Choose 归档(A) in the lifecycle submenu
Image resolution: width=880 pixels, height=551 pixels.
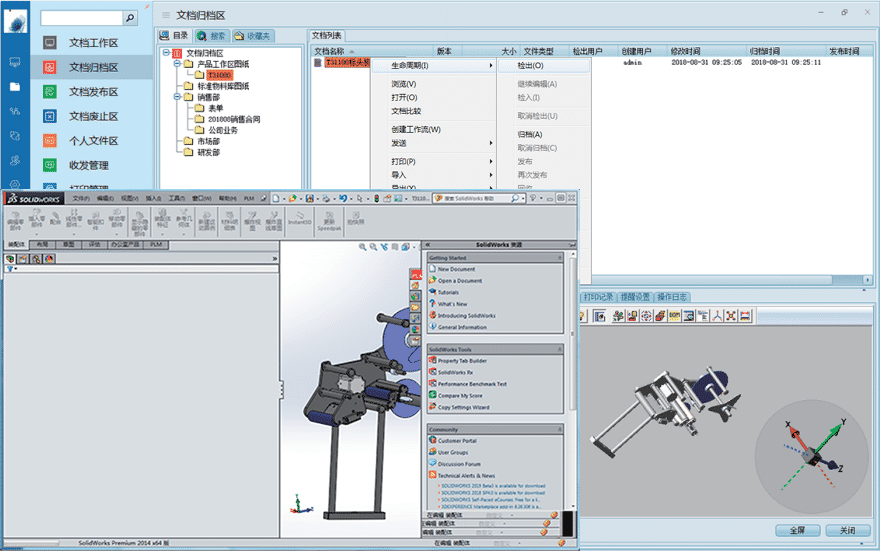point(530,135)
